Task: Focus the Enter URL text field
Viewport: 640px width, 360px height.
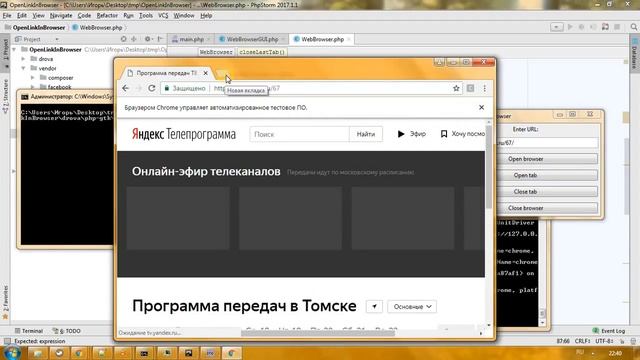Action: pyautogui.click(x=547, y=142)
